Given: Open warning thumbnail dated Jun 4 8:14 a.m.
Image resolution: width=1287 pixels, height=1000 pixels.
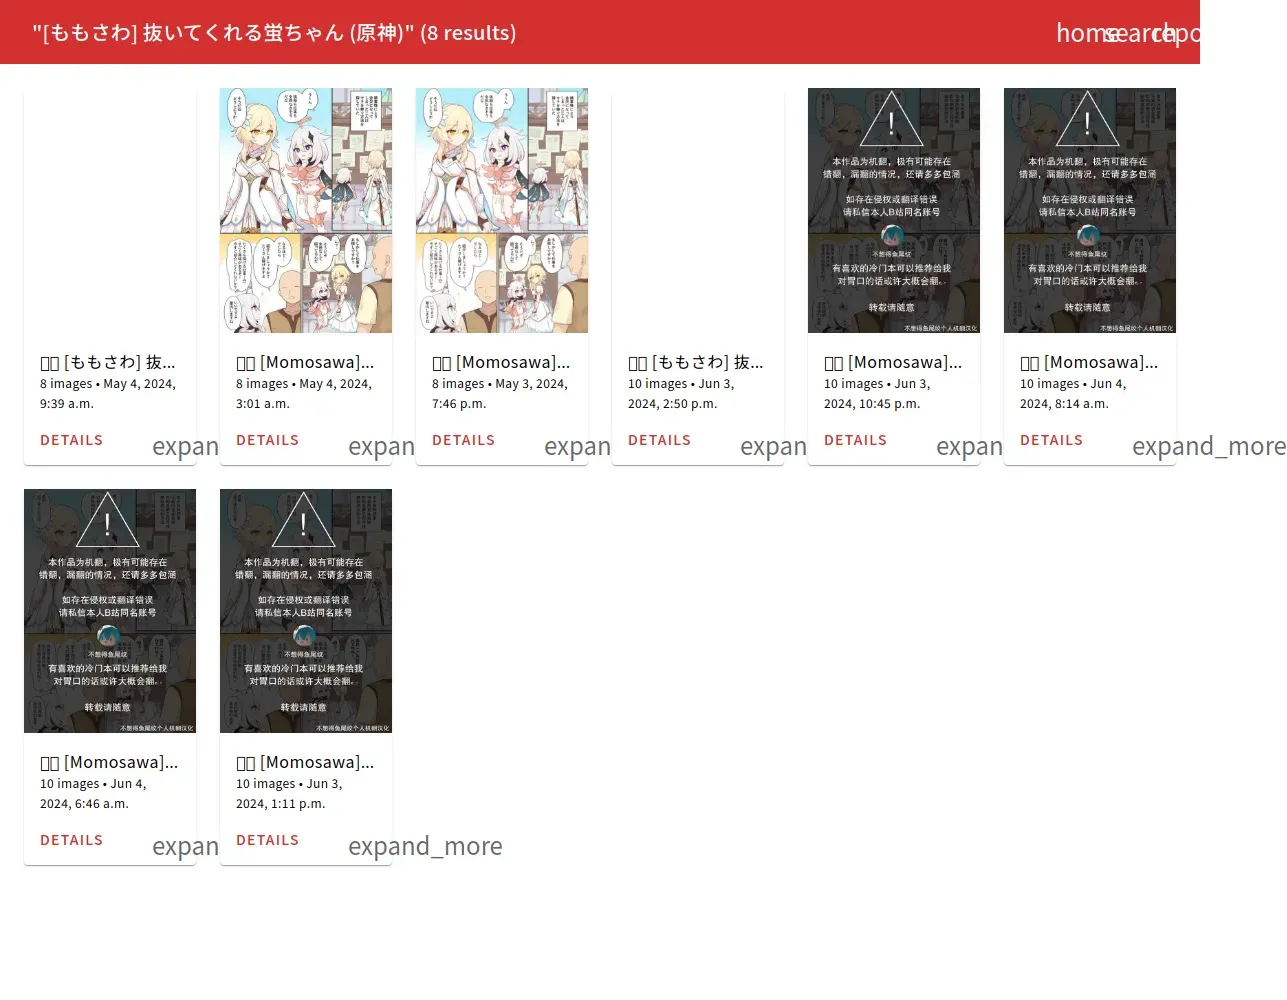Looking at the screenshot, I should pos(1090,210).
